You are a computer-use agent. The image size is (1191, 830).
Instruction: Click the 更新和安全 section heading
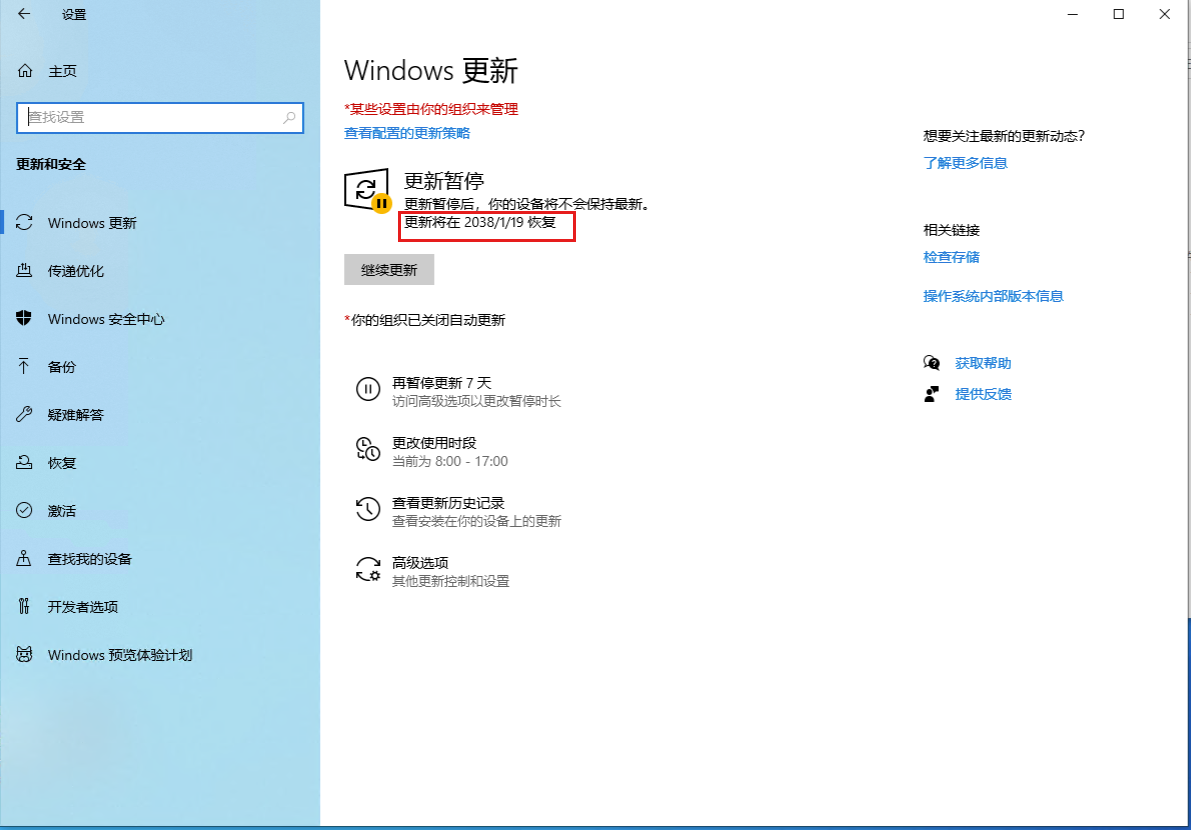pyautogui.click(x=51, y=164)
